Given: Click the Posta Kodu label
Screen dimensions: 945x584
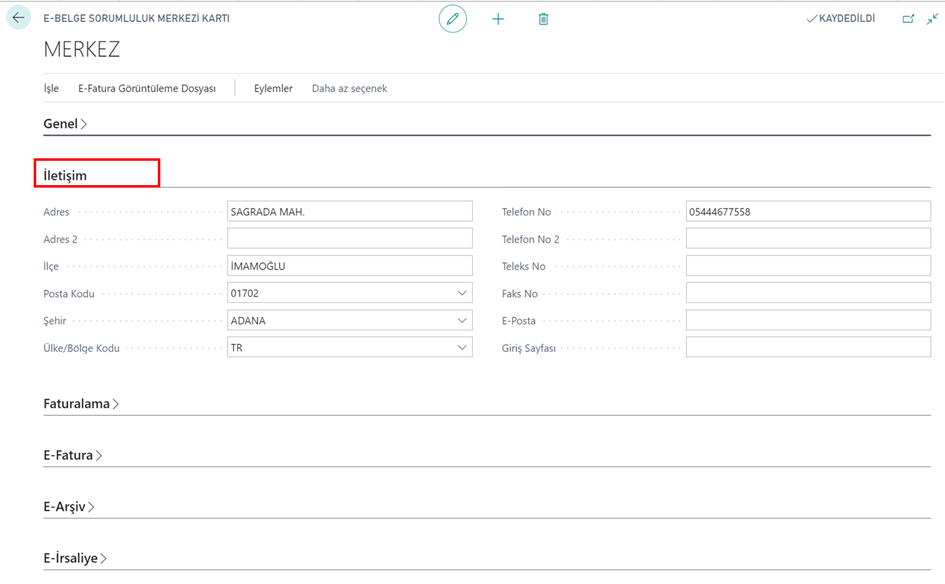Looking at the screenshot, I should [x=69, y=294].
